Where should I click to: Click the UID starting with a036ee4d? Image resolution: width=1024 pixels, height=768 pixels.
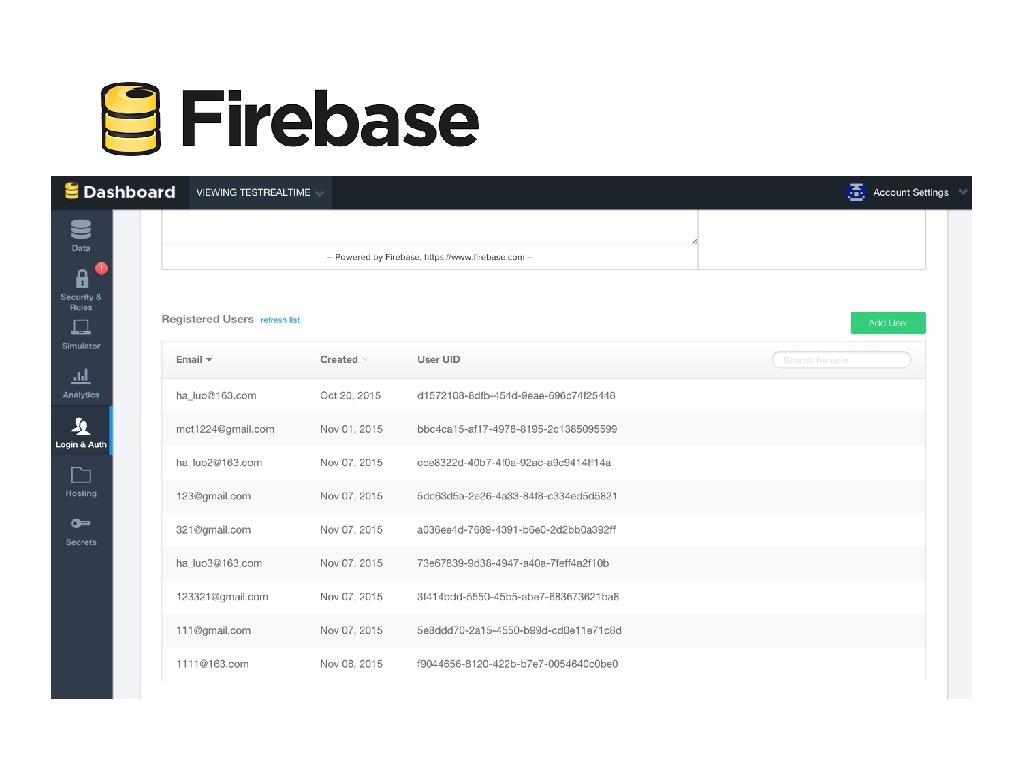point(517,530)
